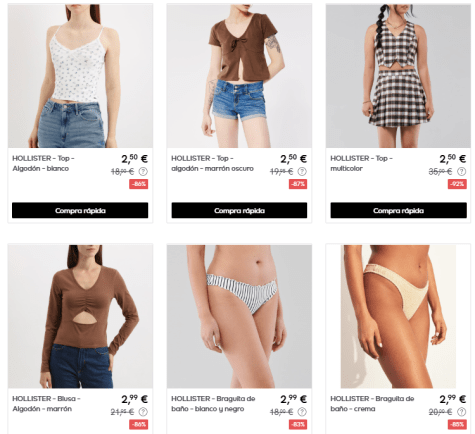
Task: Click title HOLLISTER - Blusa - Algodón - marrón
Action: [x=46, y=404]
